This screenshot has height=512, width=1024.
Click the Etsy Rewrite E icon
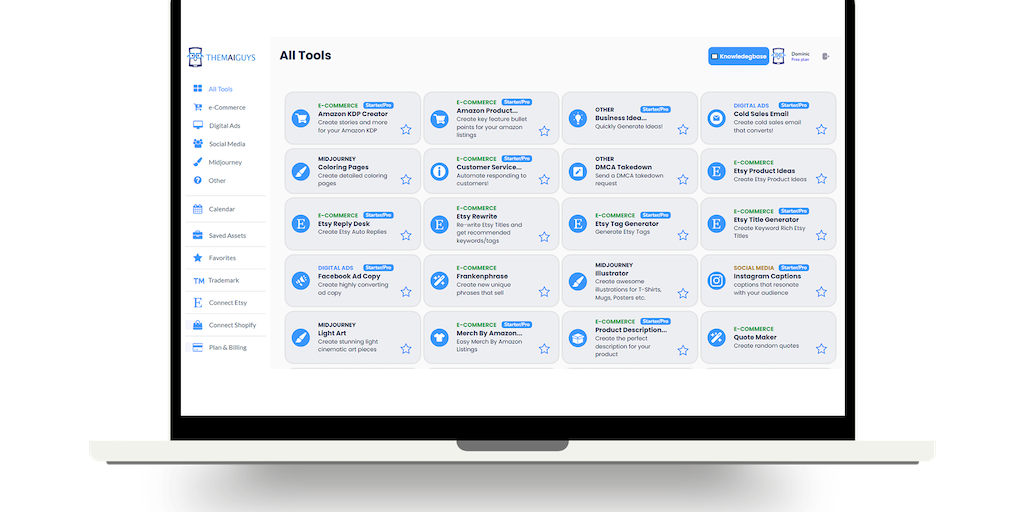pos(439,225)
